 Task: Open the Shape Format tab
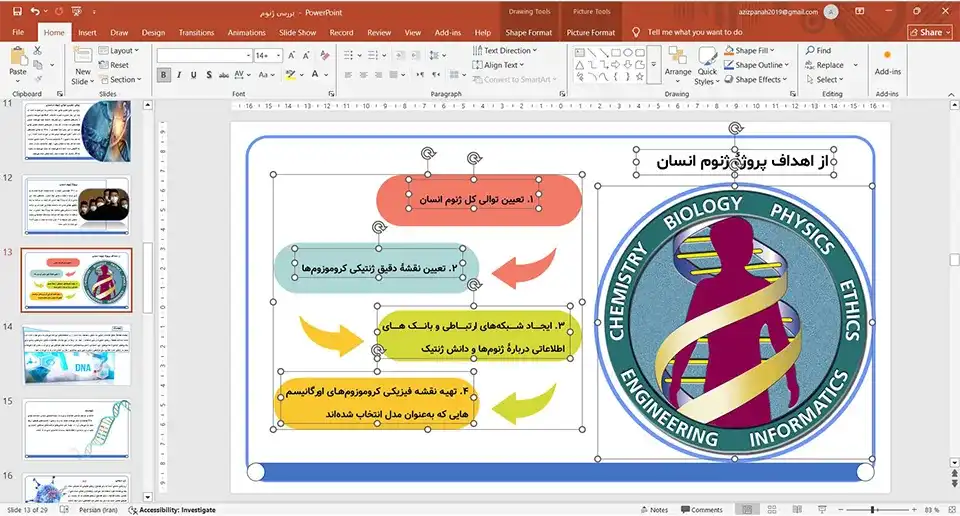pos(528,32)
